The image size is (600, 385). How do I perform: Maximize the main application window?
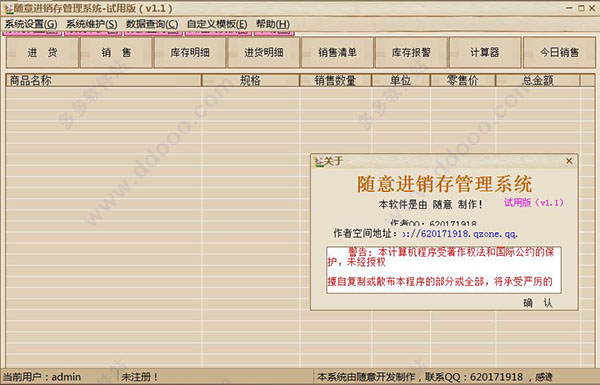(581, 8)
